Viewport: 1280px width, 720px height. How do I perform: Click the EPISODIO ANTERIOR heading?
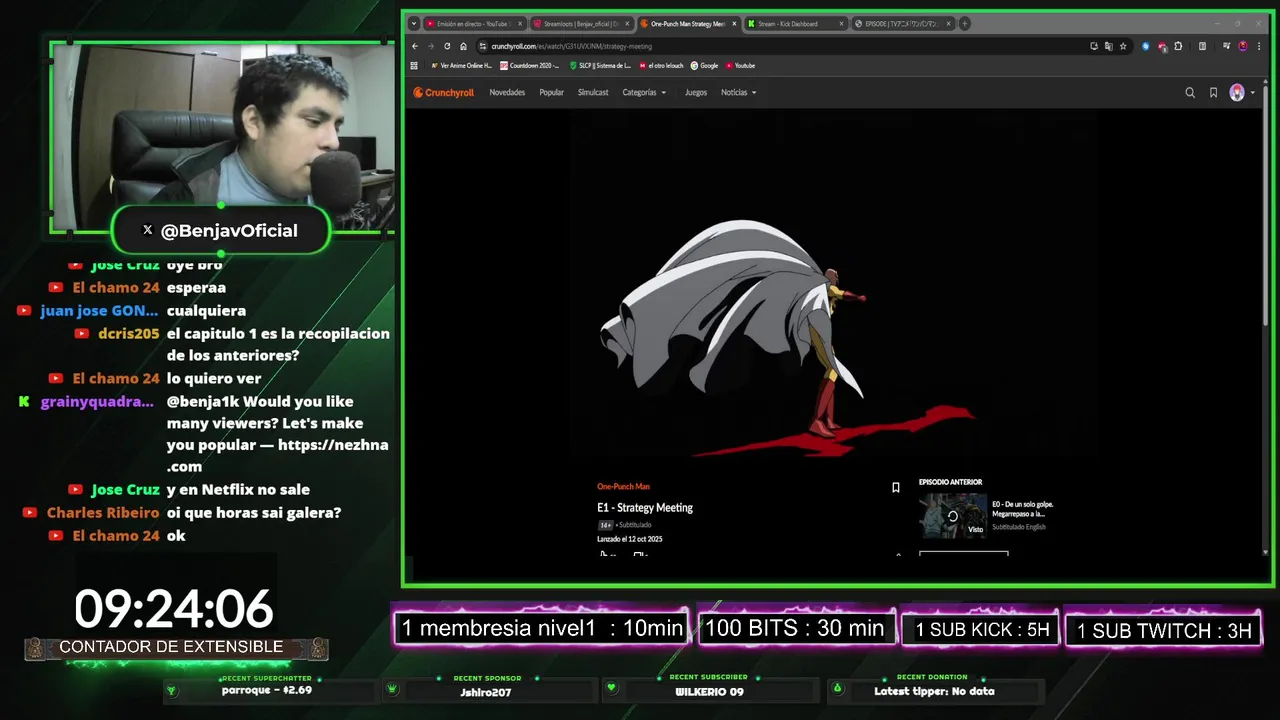coord(950,482)
